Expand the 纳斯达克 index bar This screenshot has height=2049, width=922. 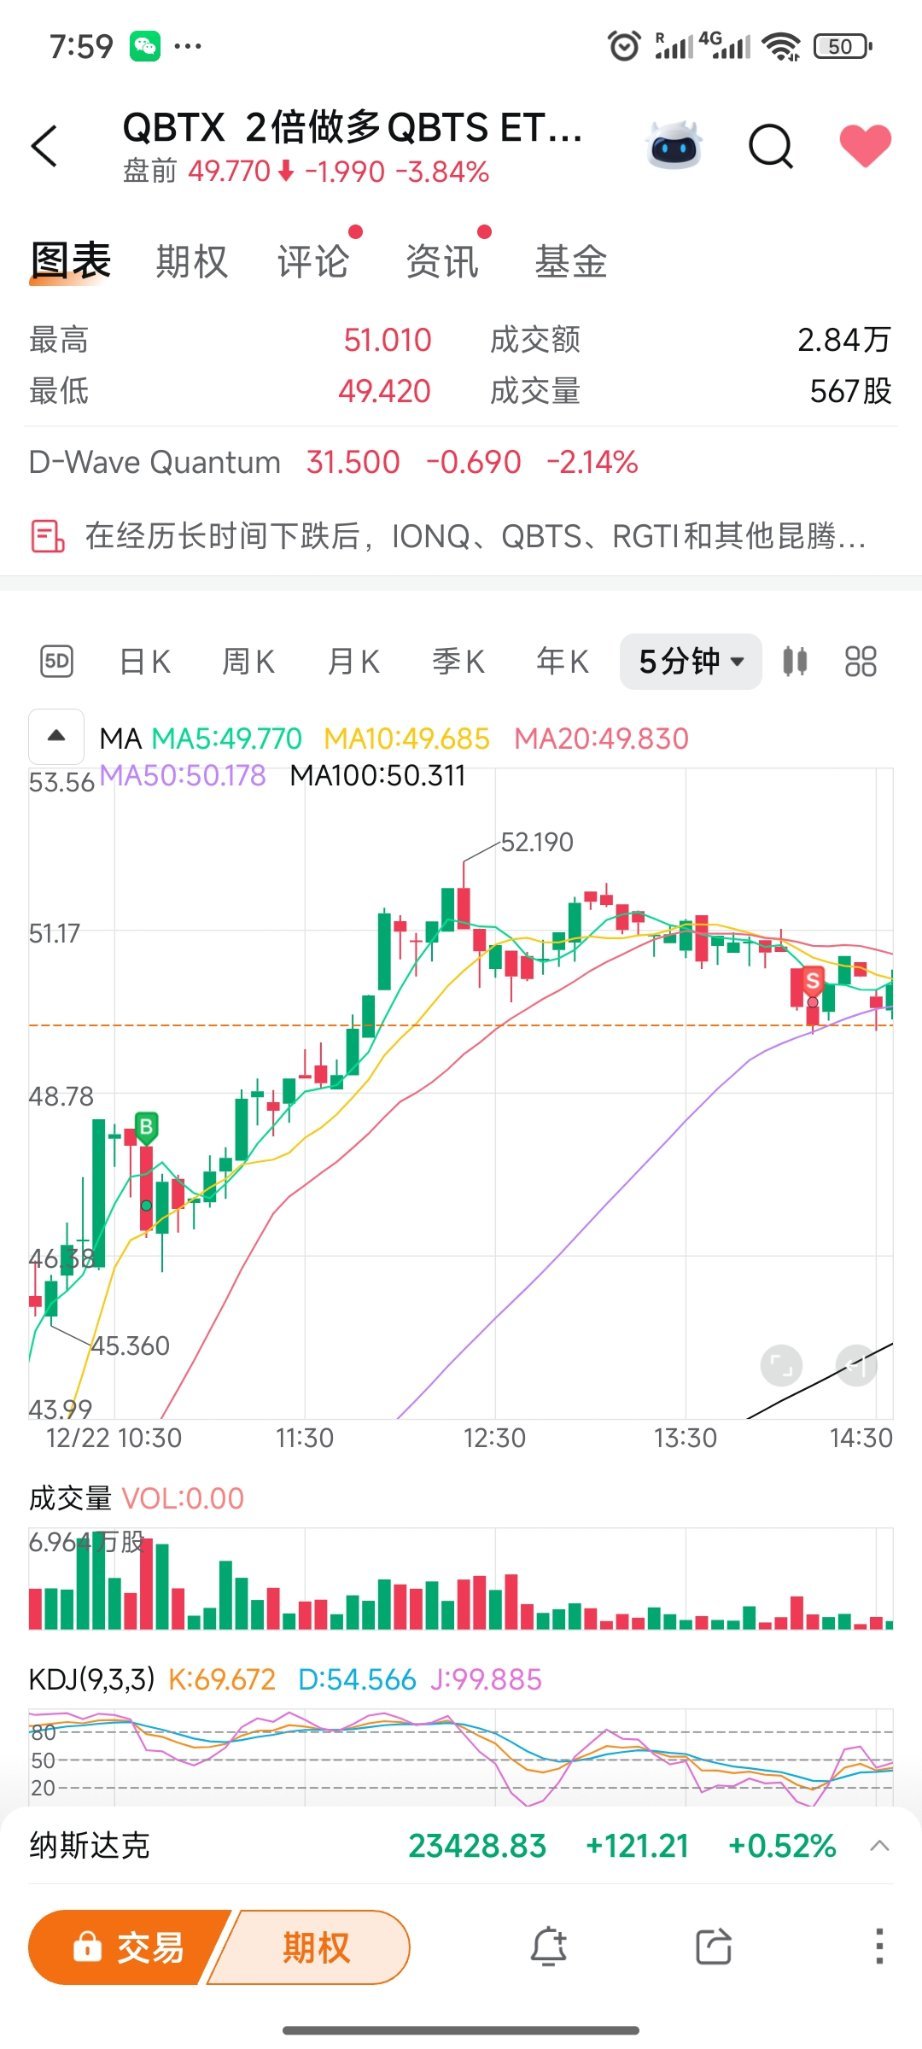[879, 1845]
